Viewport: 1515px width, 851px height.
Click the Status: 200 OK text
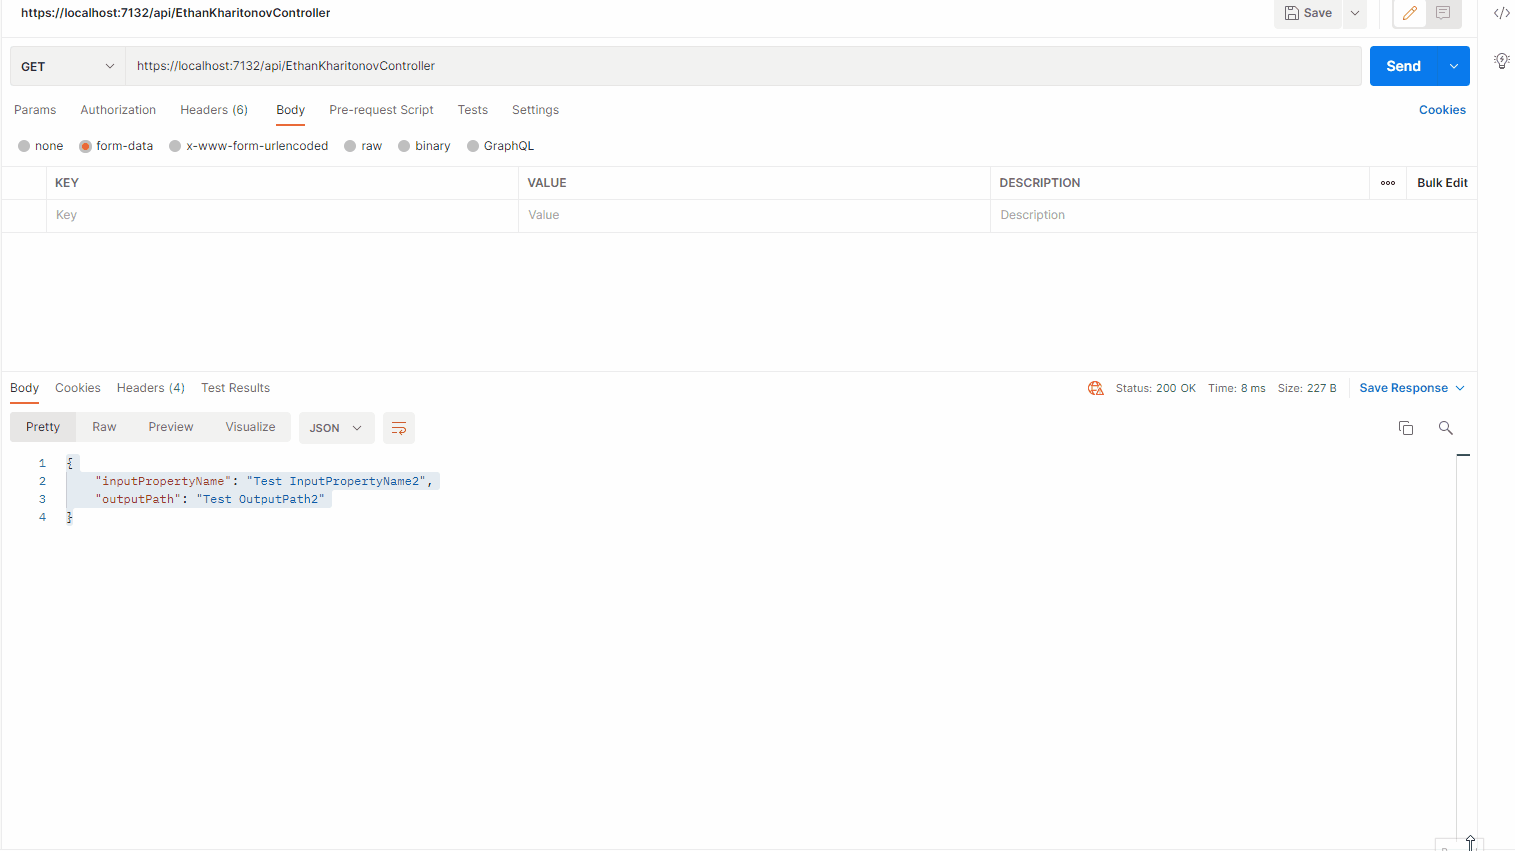tap(1156, 388)
